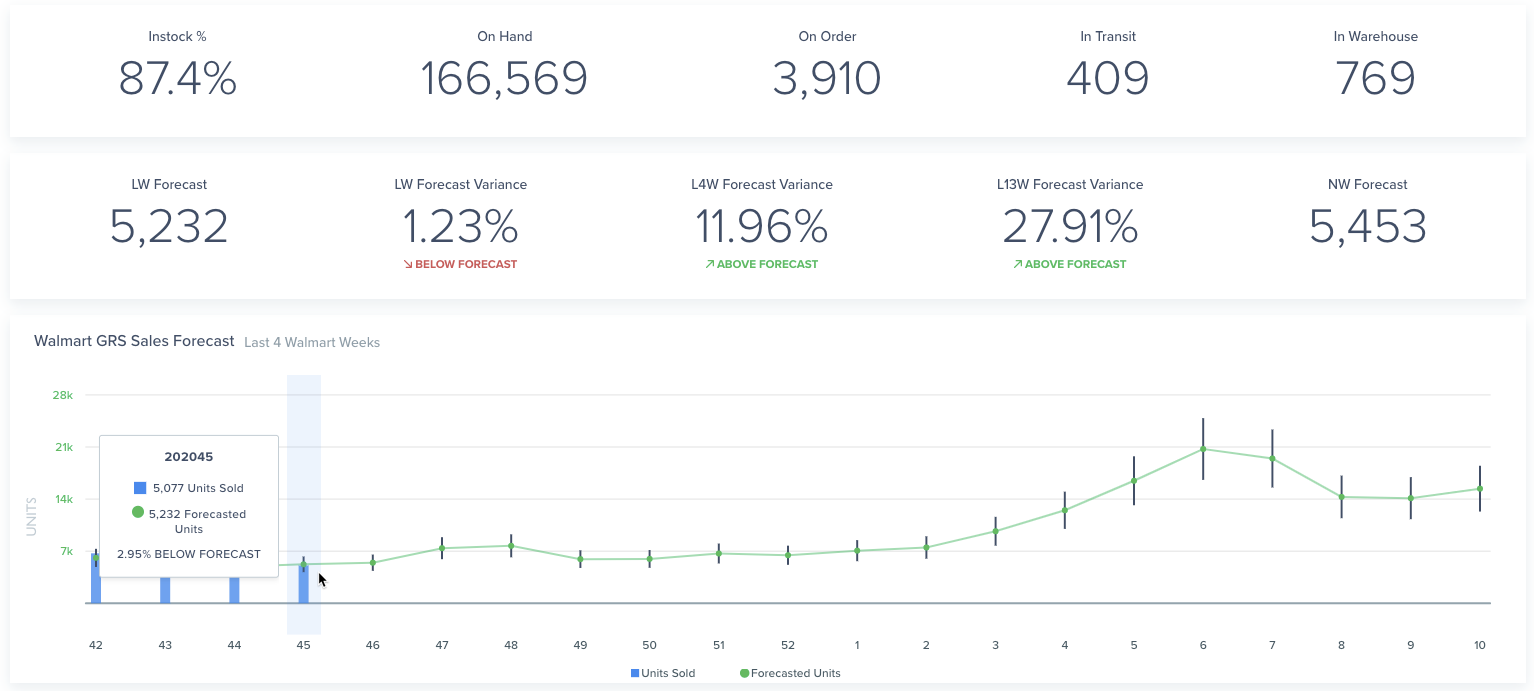
Task: Select the week 48 forecast data point
Action: click(x=511, y=546)
